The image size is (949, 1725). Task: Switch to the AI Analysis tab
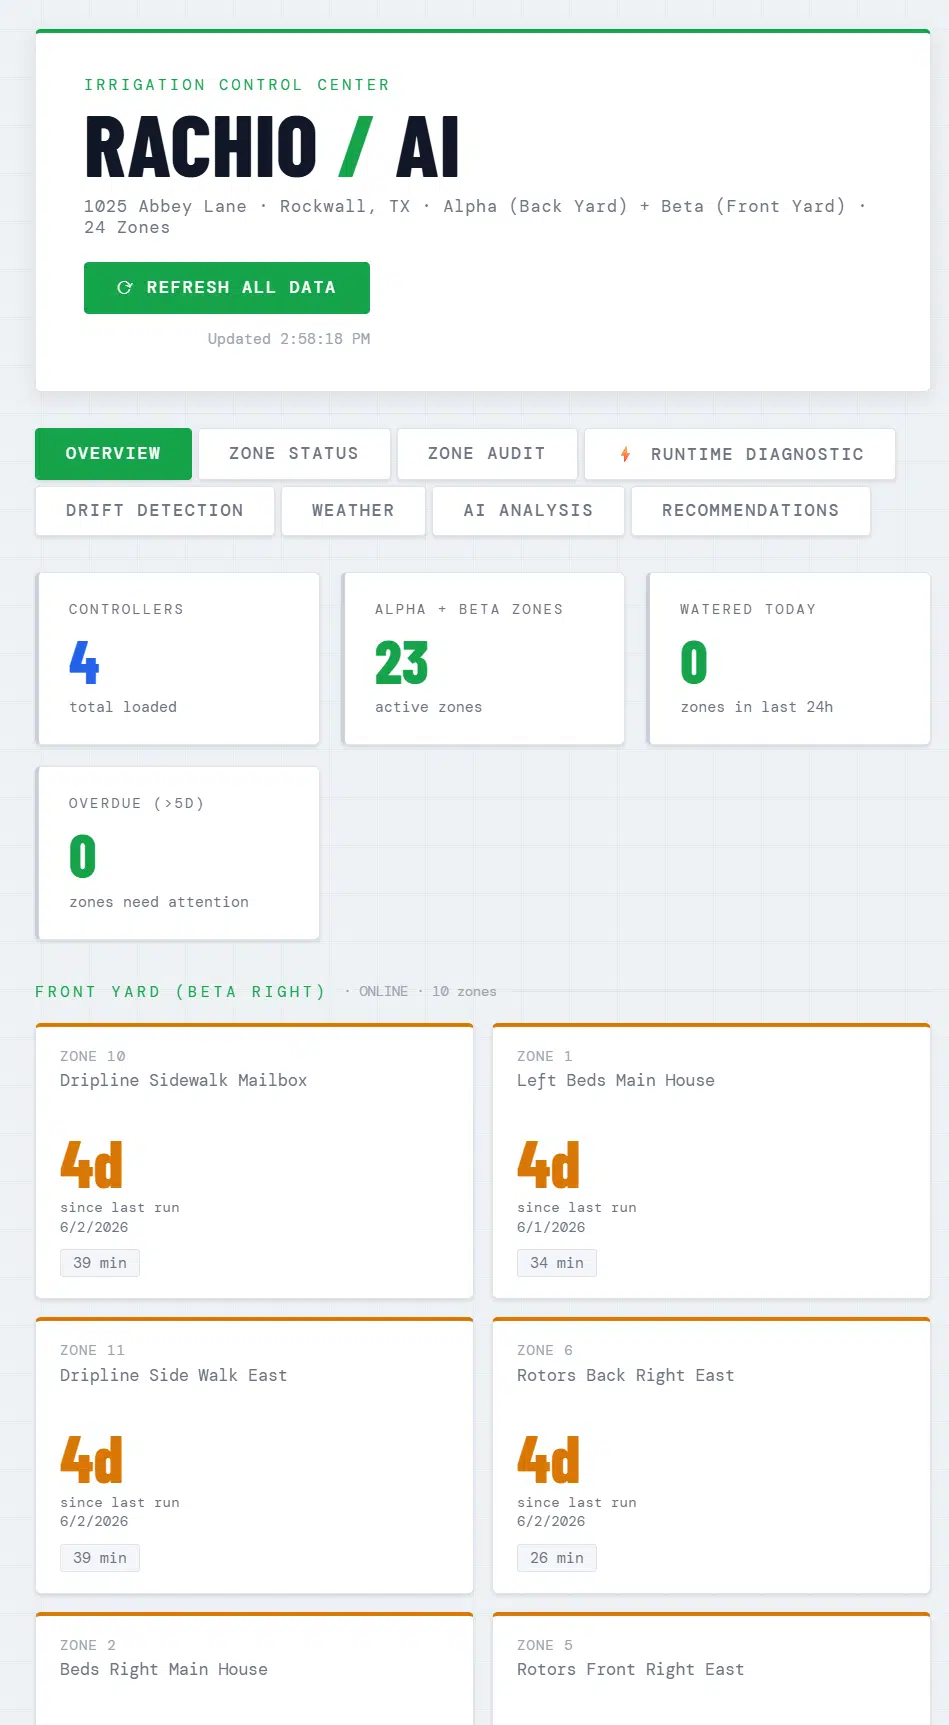[528, 511]
